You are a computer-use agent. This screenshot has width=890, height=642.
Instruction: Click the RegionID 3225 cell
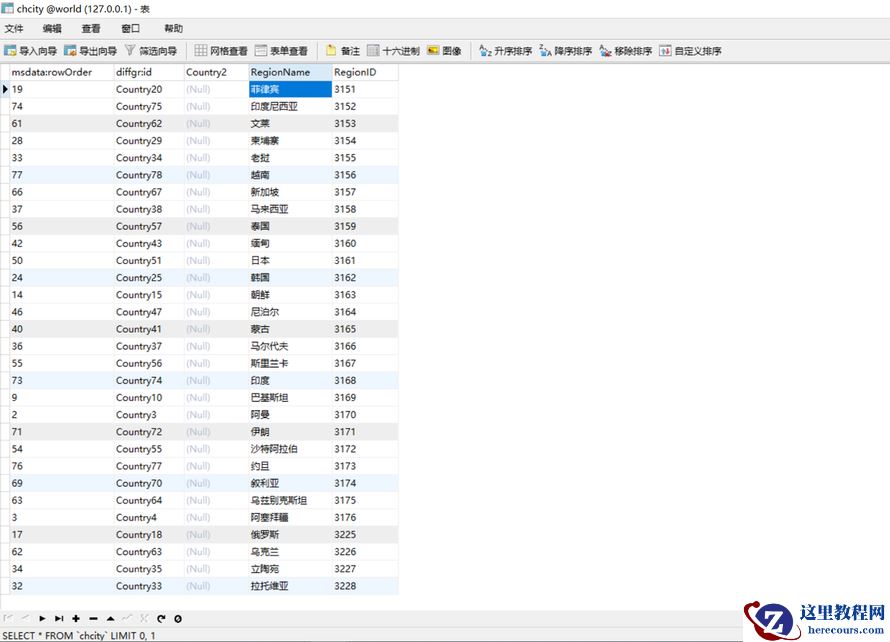point(365,534)
